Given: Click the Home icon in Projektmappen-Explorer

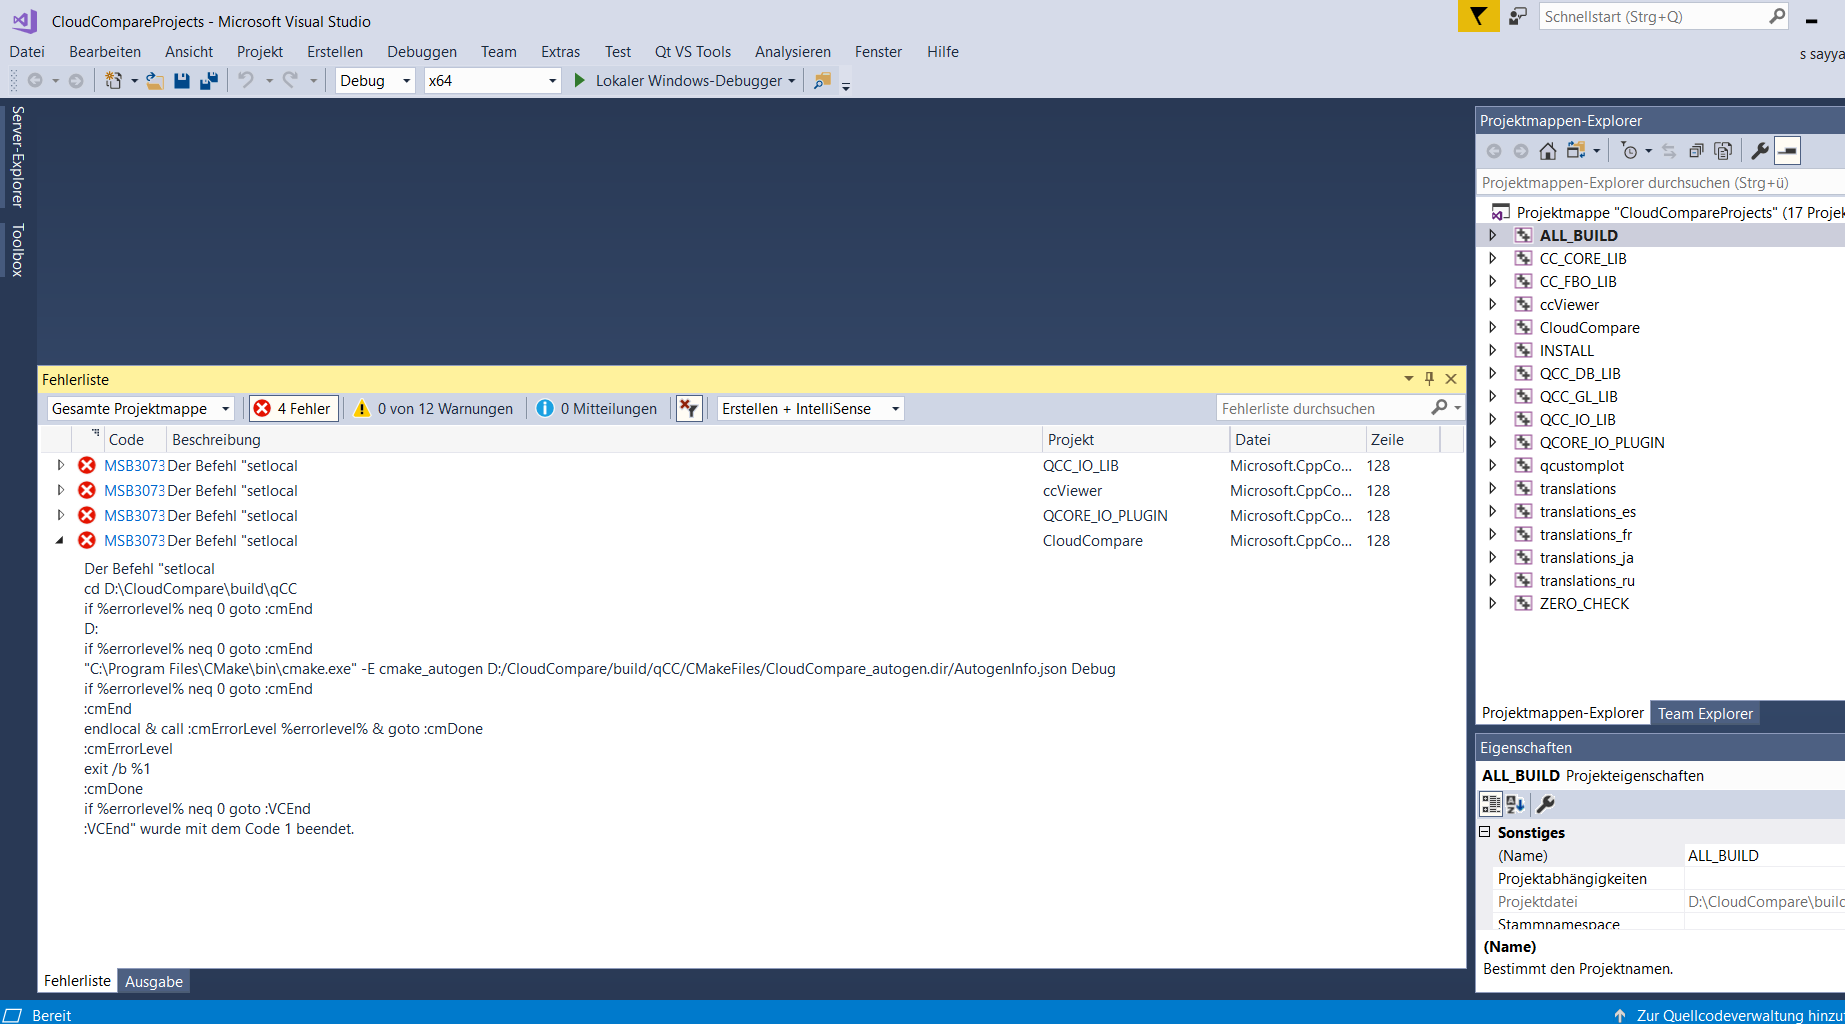Looking at the screenshot, I should coord(1548,151).
